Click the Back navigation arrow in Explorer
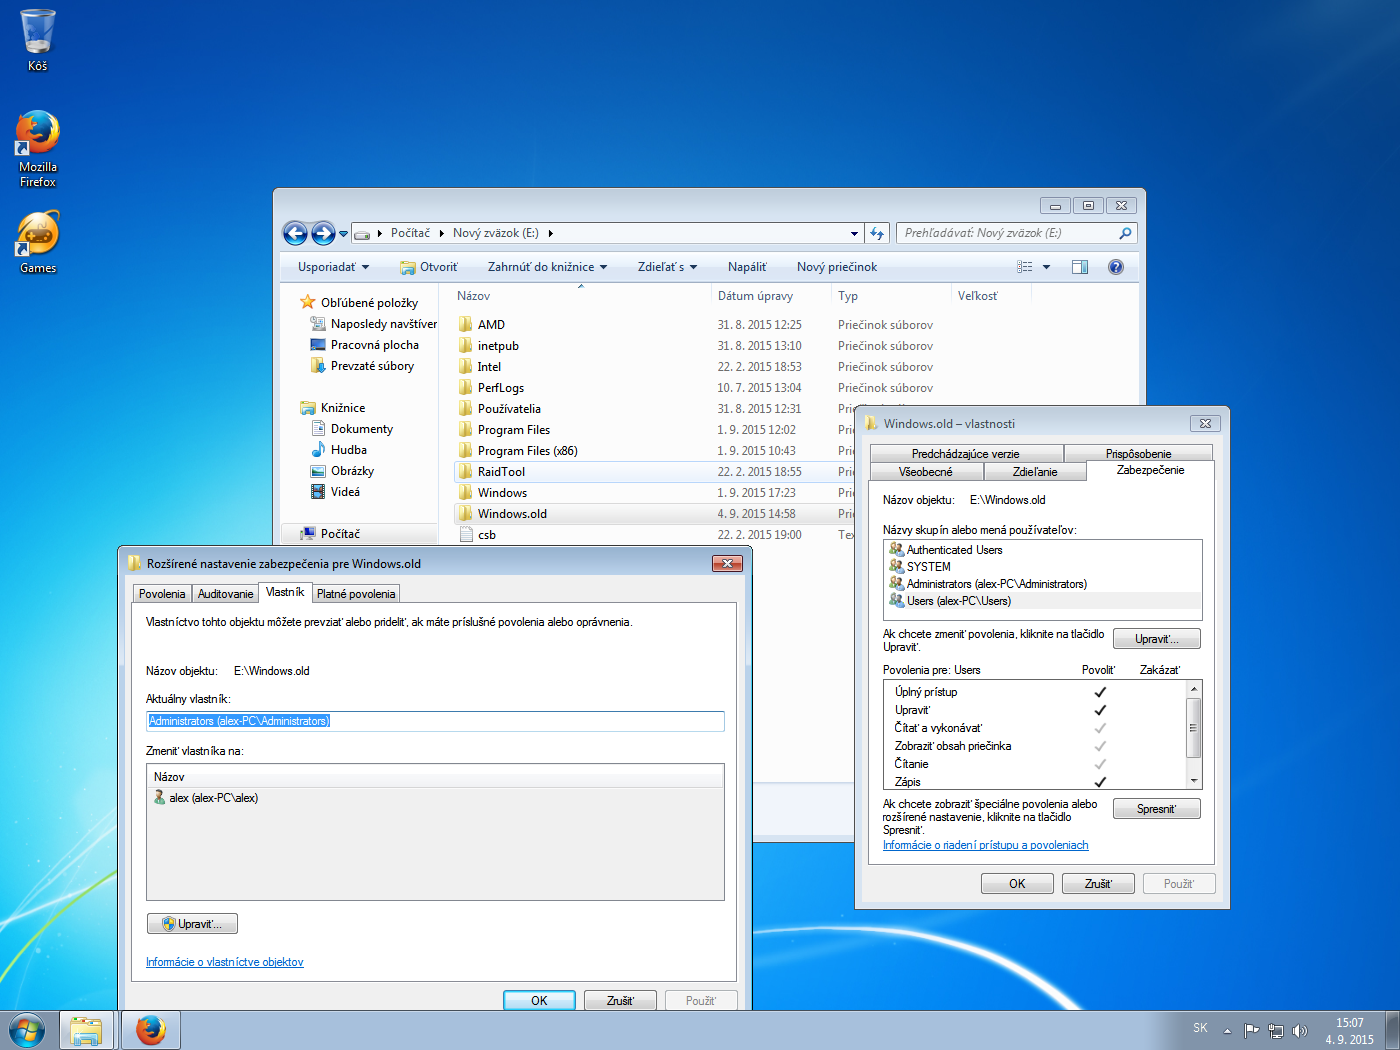The height and width of the screenshot is (1050, 1400). 295,233
